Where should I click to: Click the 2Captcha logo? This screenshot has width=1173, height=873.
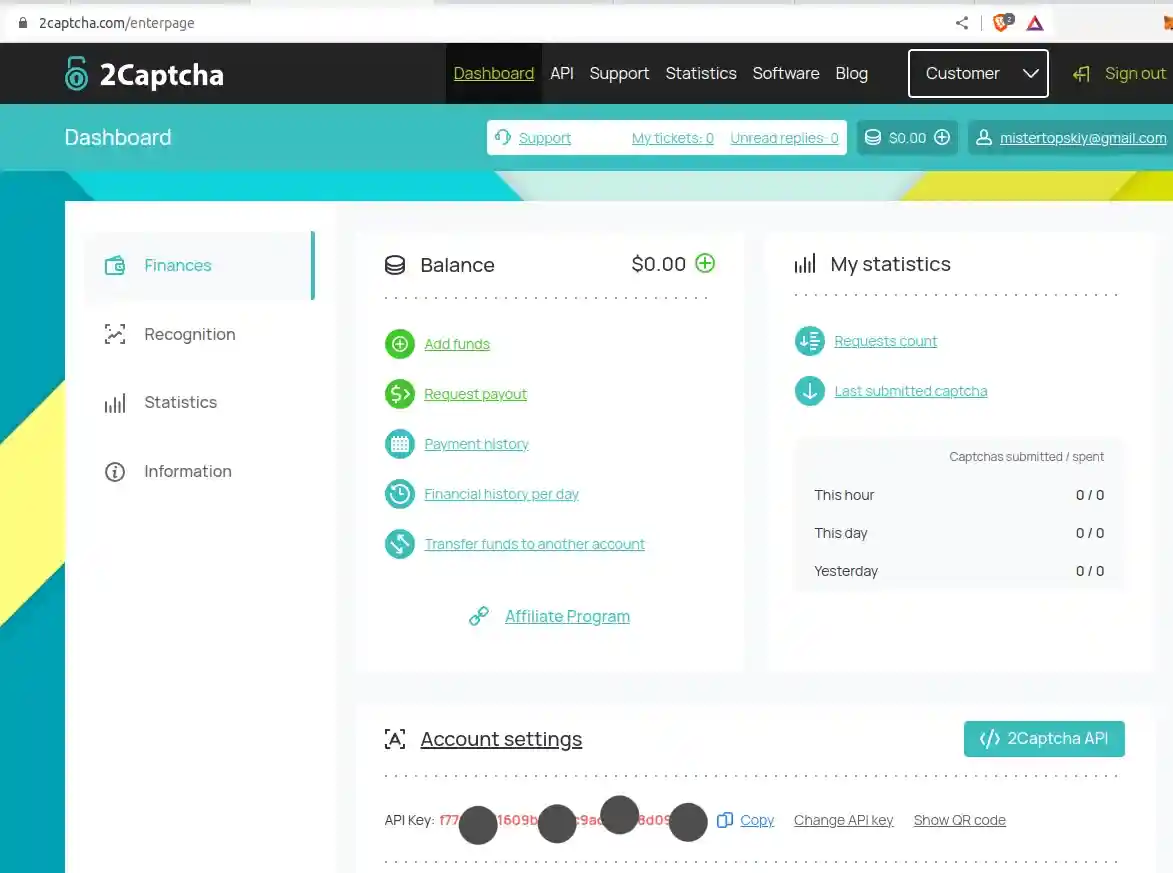click(x=142, y=73)
